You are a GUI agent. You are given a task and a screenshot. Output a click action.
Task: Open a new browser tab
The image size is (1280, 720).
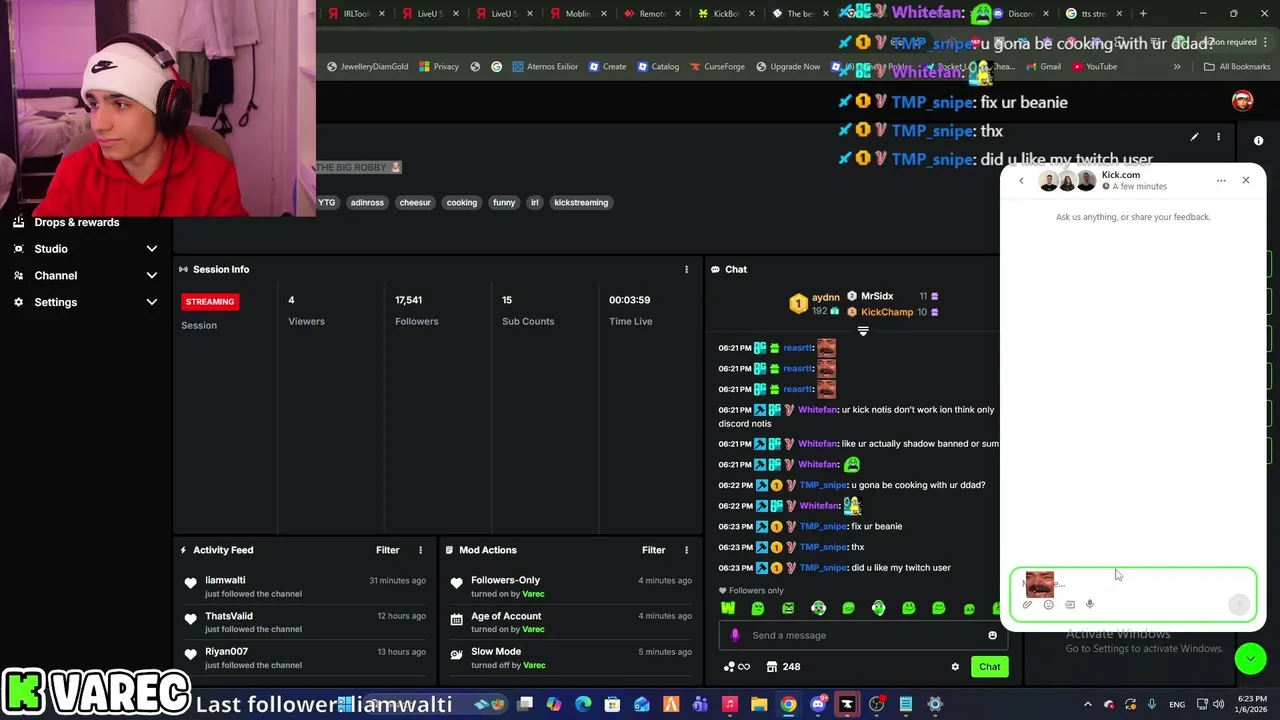1143,14
